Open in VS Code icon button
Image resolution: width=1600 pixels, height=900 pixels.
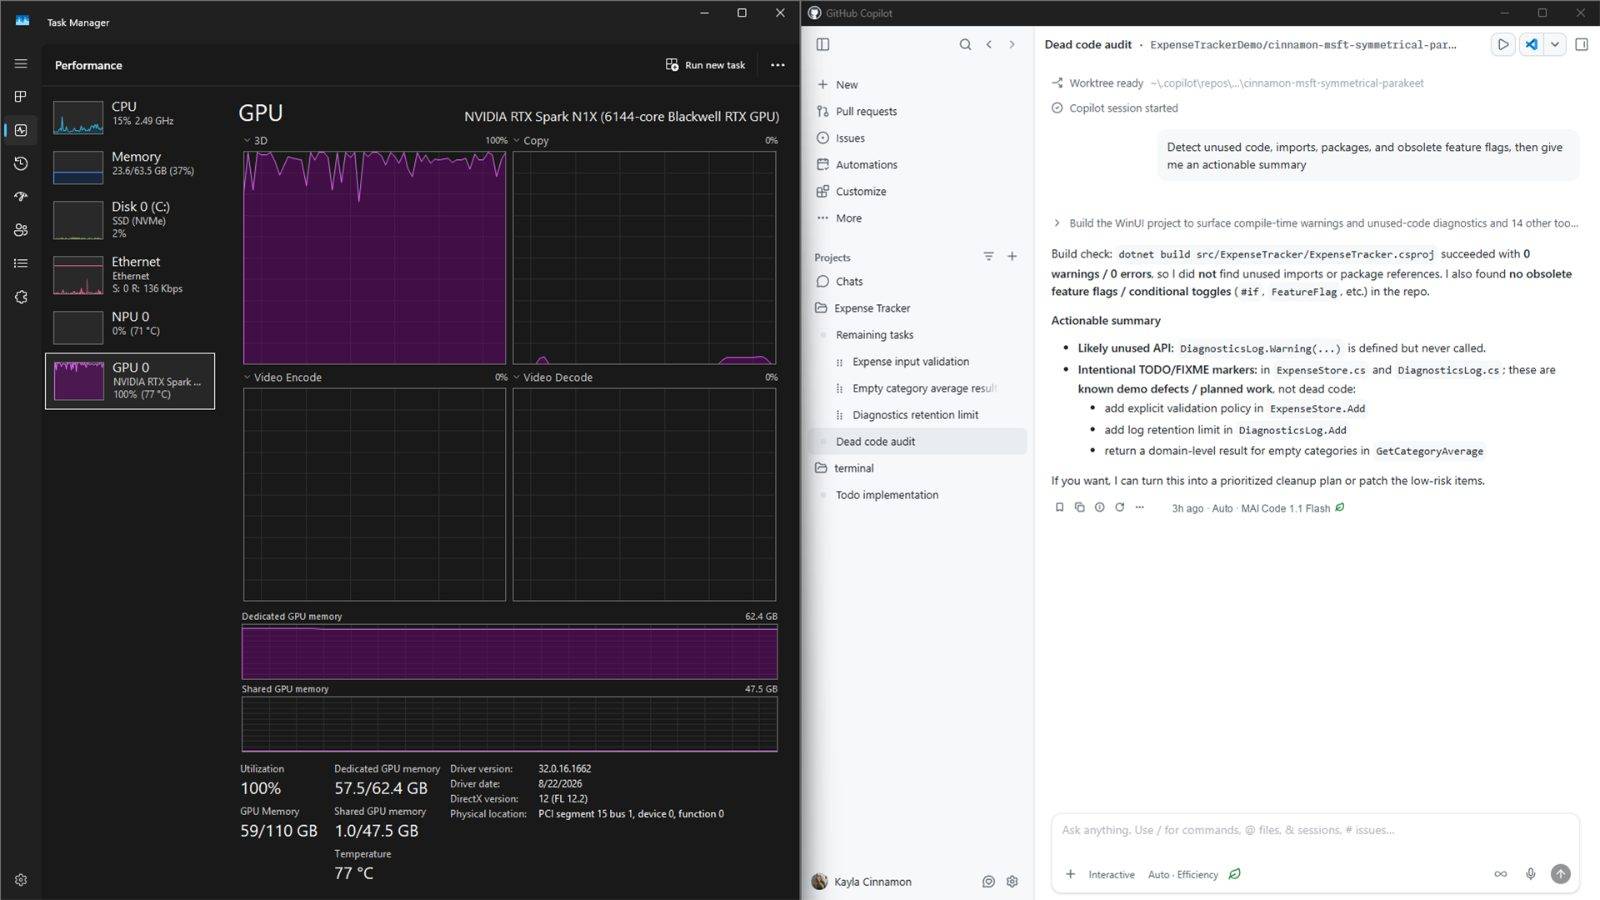click(x=1531, y=44)
